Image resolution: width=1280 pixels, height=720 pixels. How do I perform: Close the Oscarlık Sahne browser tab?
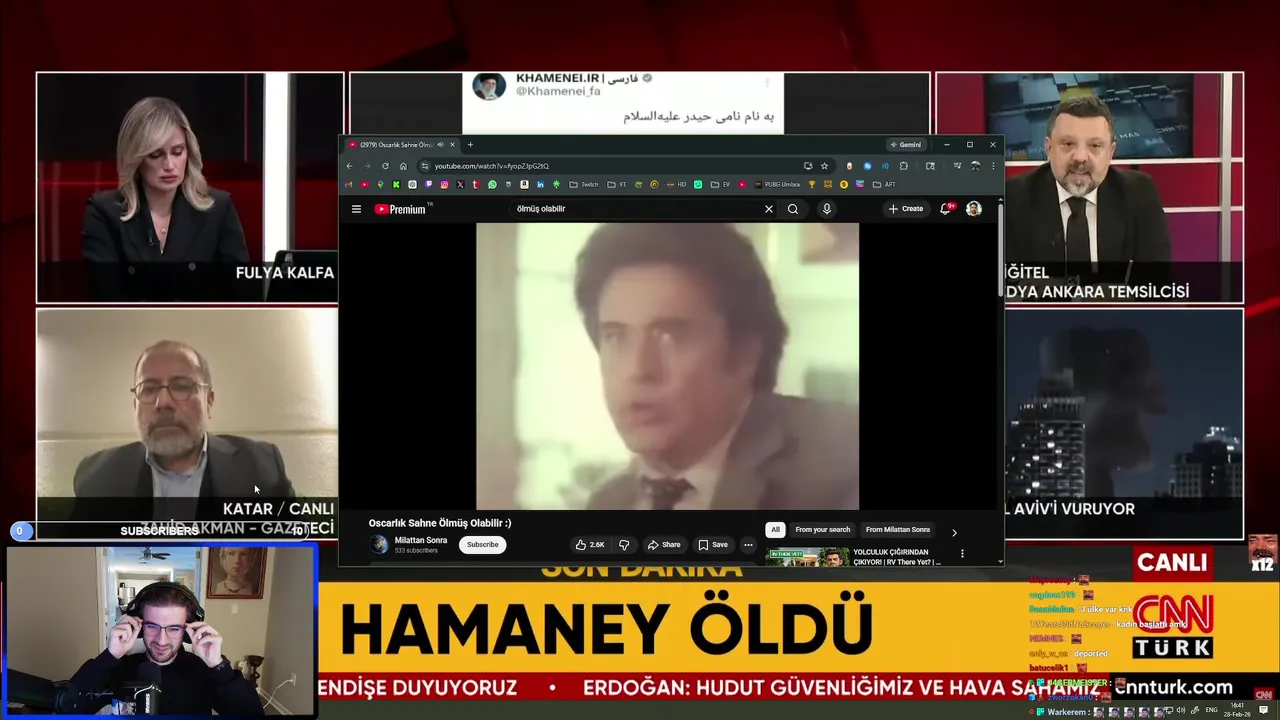(452, 145)
